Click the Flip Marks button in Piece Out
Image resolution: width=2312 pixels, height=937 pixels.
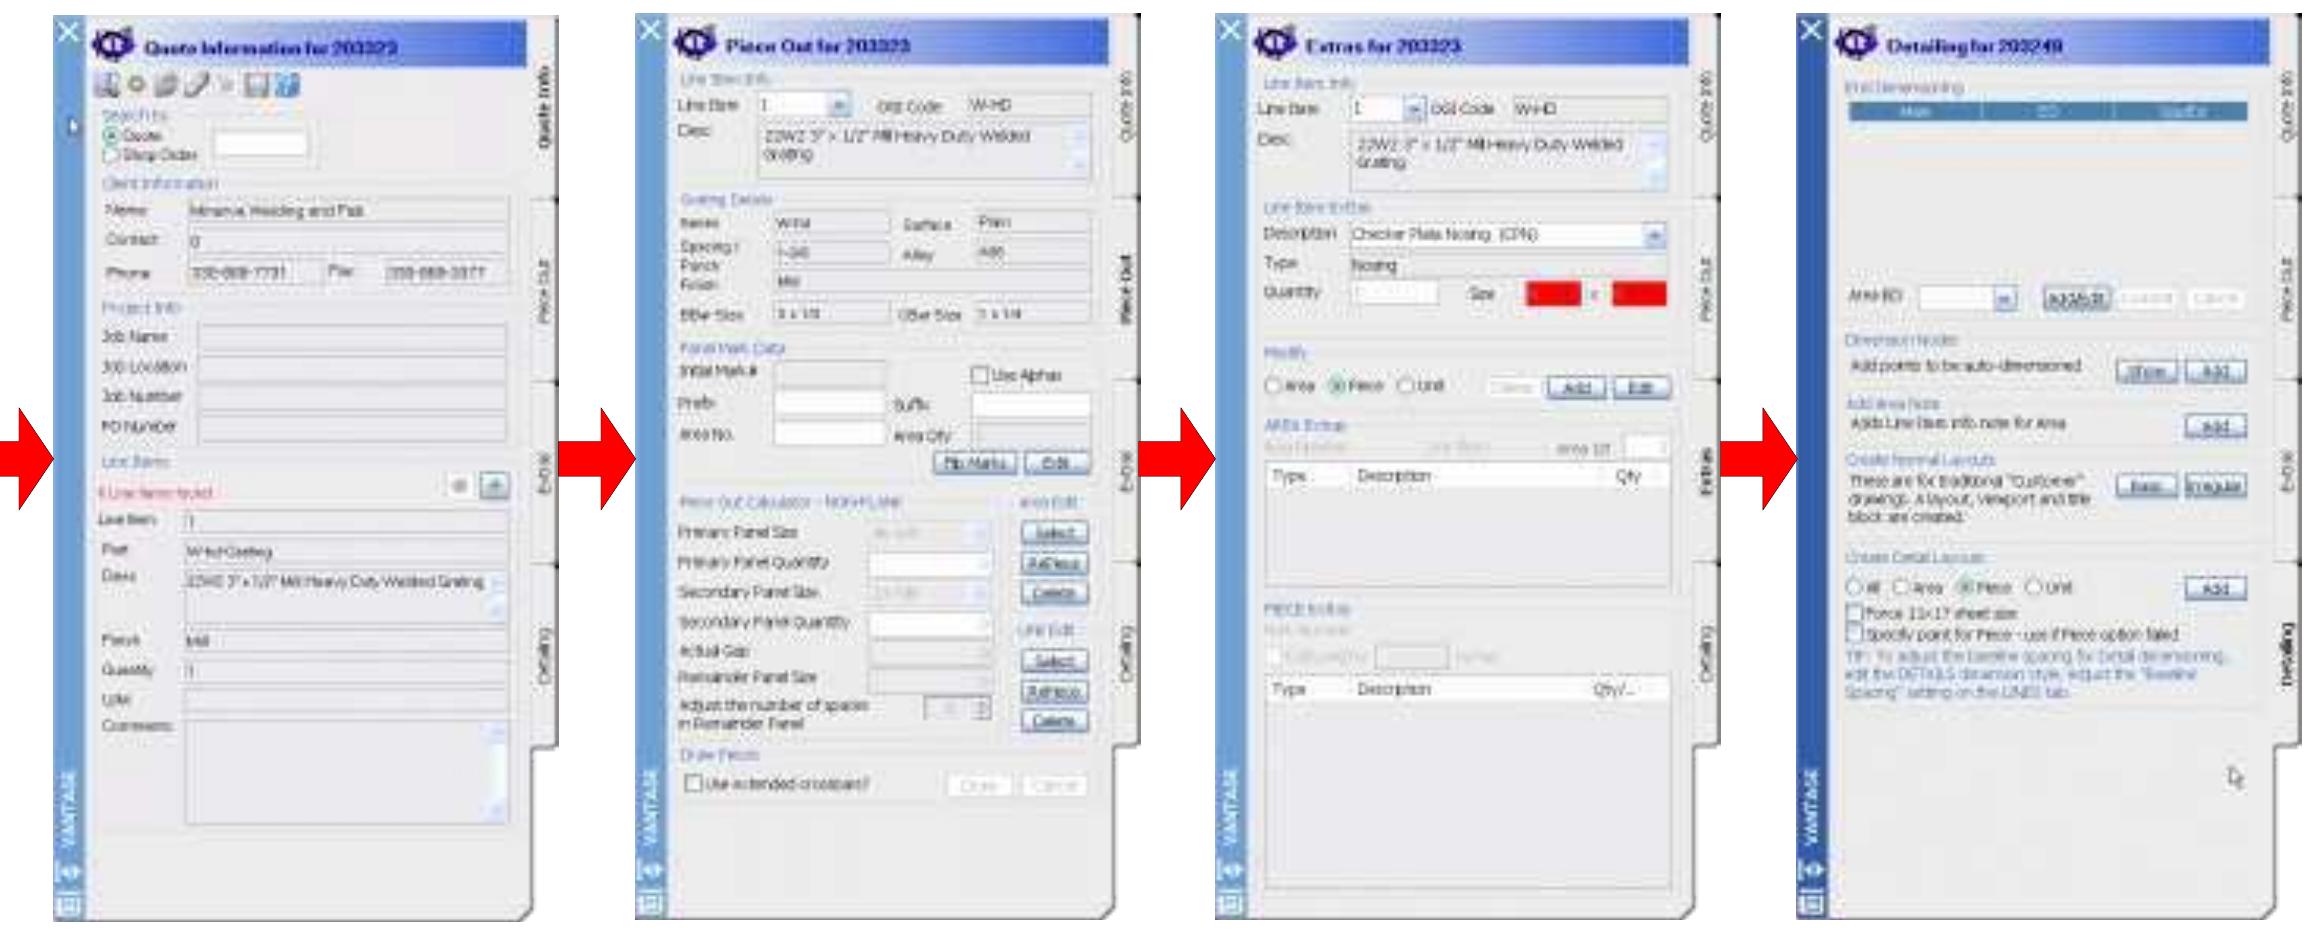(x=975, y=464)
